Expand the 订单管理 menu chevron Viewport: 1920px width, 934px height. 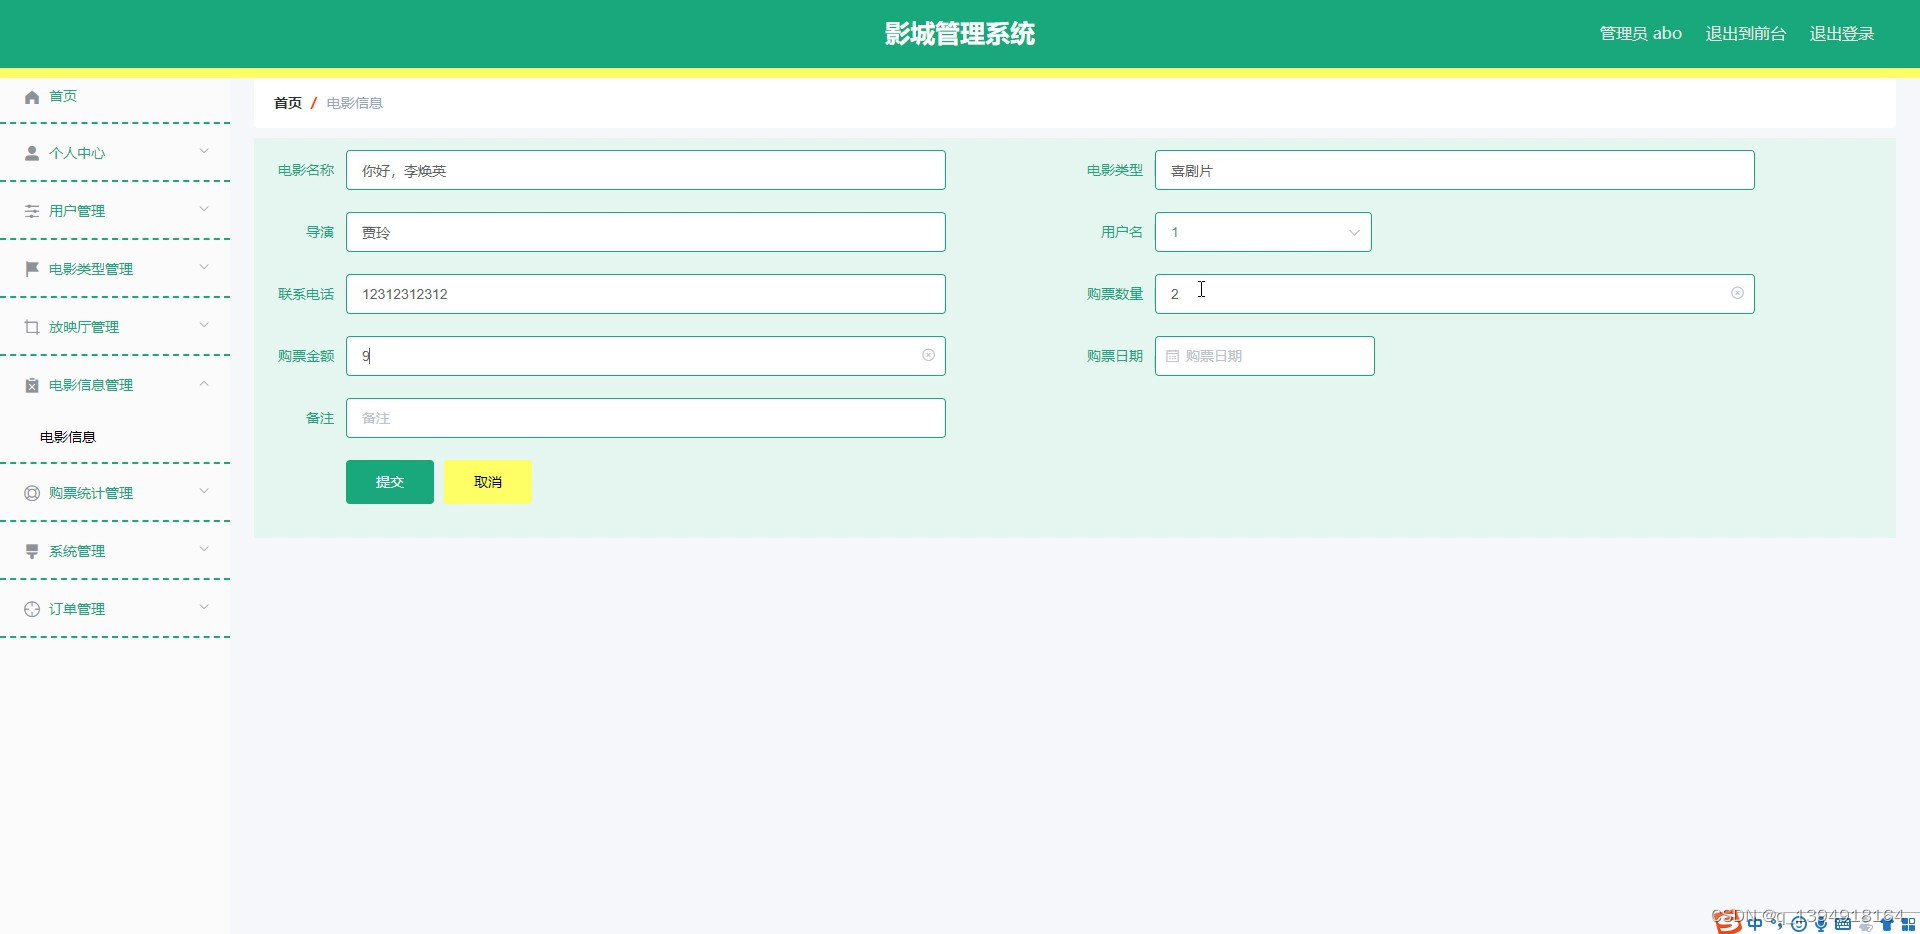204,608
